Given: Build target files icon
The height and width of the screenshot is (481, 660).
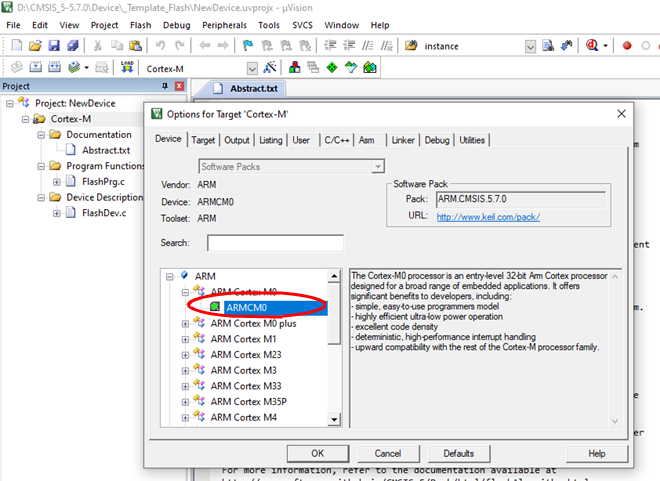Looking at the screenshot, I should [x=35, y=67].
